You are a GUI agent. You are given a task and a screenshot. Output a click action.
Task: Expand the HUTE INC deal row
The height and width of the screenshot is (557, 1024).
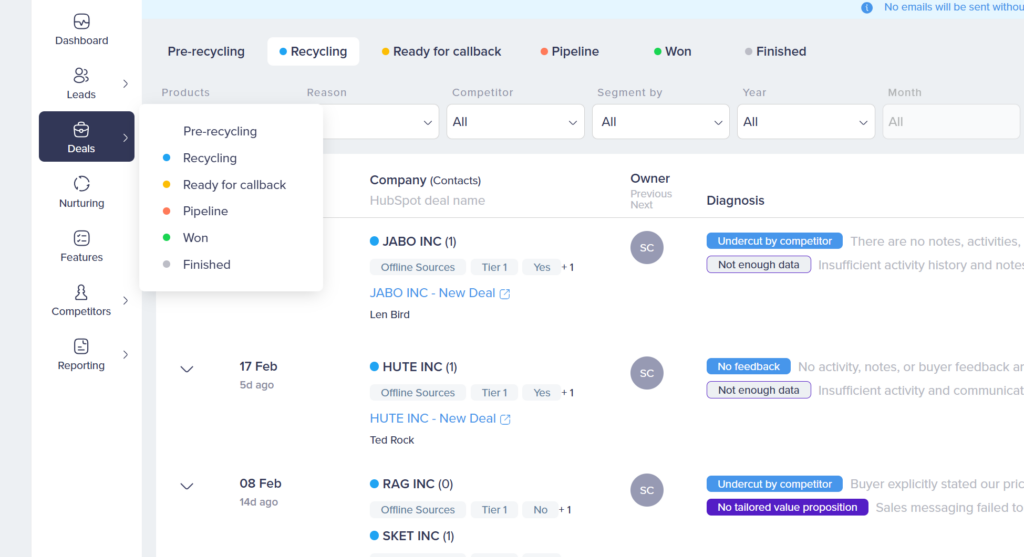pos(187,369)
